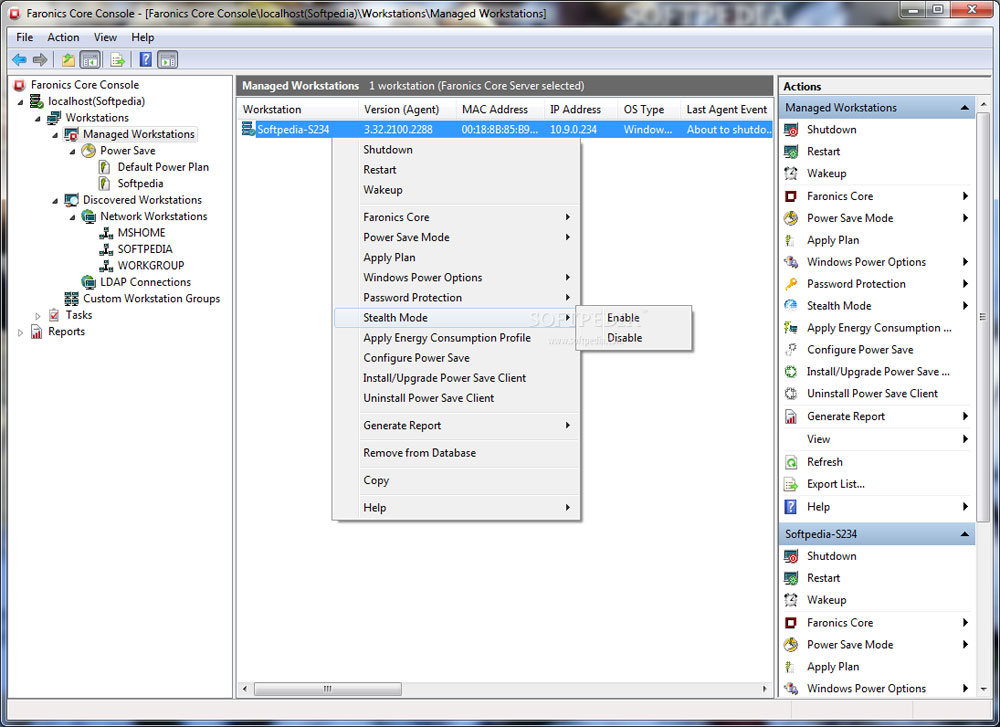Select the Default Power Plan tree item
The width and height of the screenshot is (1000, 727).
coord(163,167)
